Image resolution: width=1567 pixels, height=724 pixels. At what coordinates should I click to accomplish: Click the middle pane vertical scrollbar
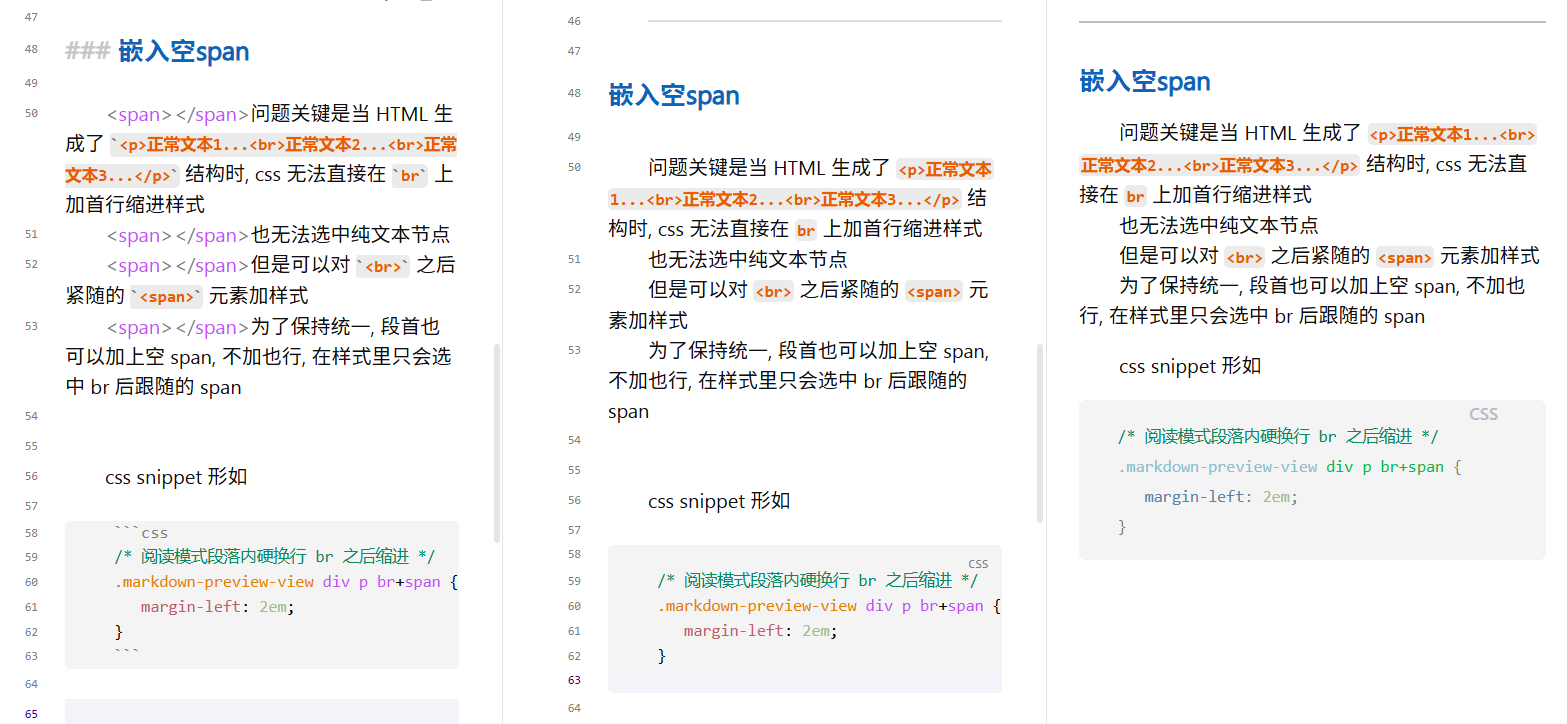[1040, 432]
